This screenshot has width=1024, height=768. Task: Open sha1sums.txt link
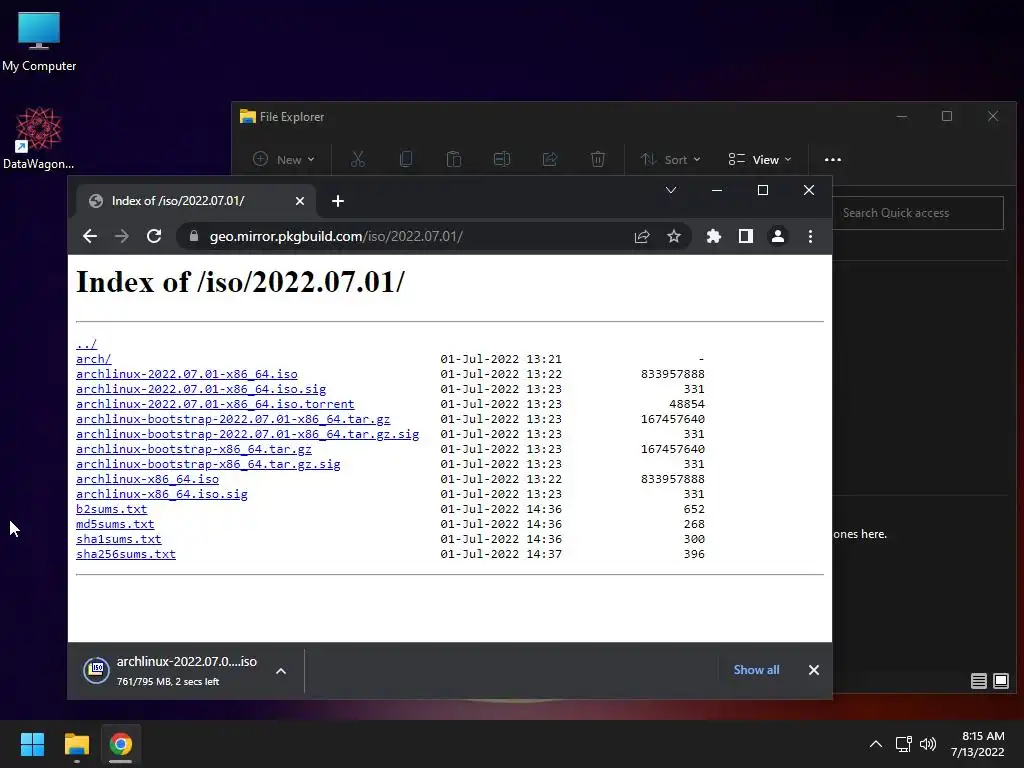click(119, 539)
